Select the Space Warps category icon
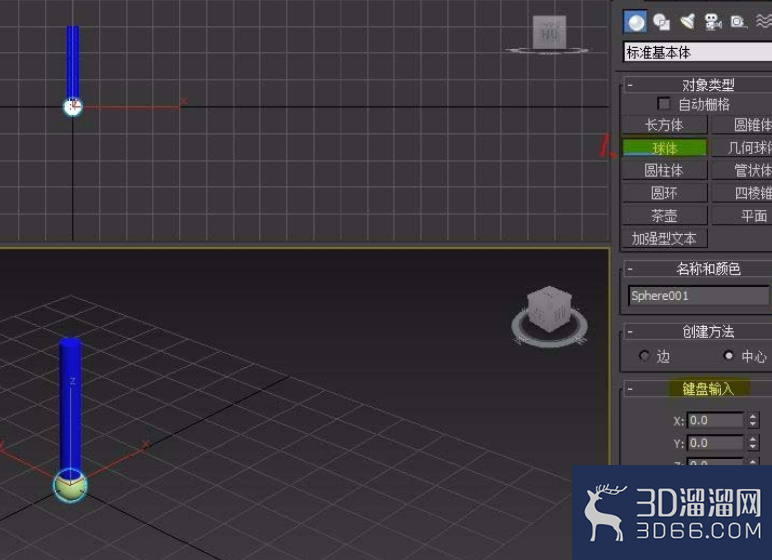 point(764,21)
